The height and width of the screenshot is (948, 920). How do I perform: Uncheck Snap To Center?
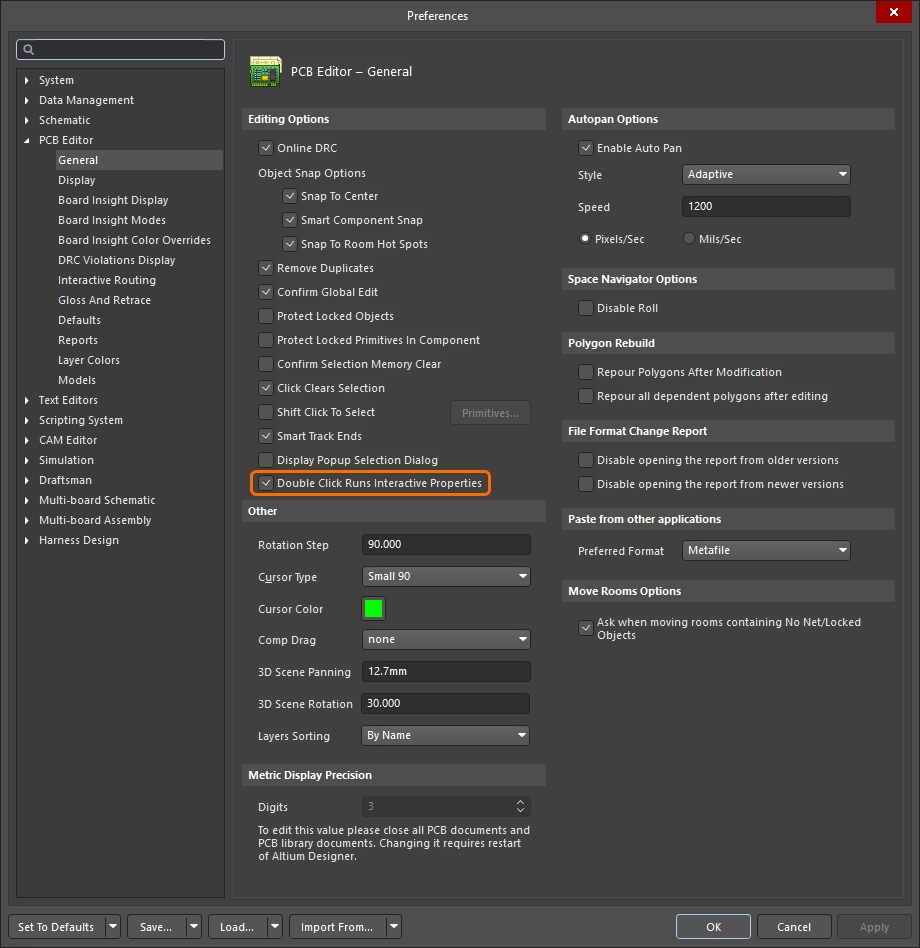tap(290, 196)
